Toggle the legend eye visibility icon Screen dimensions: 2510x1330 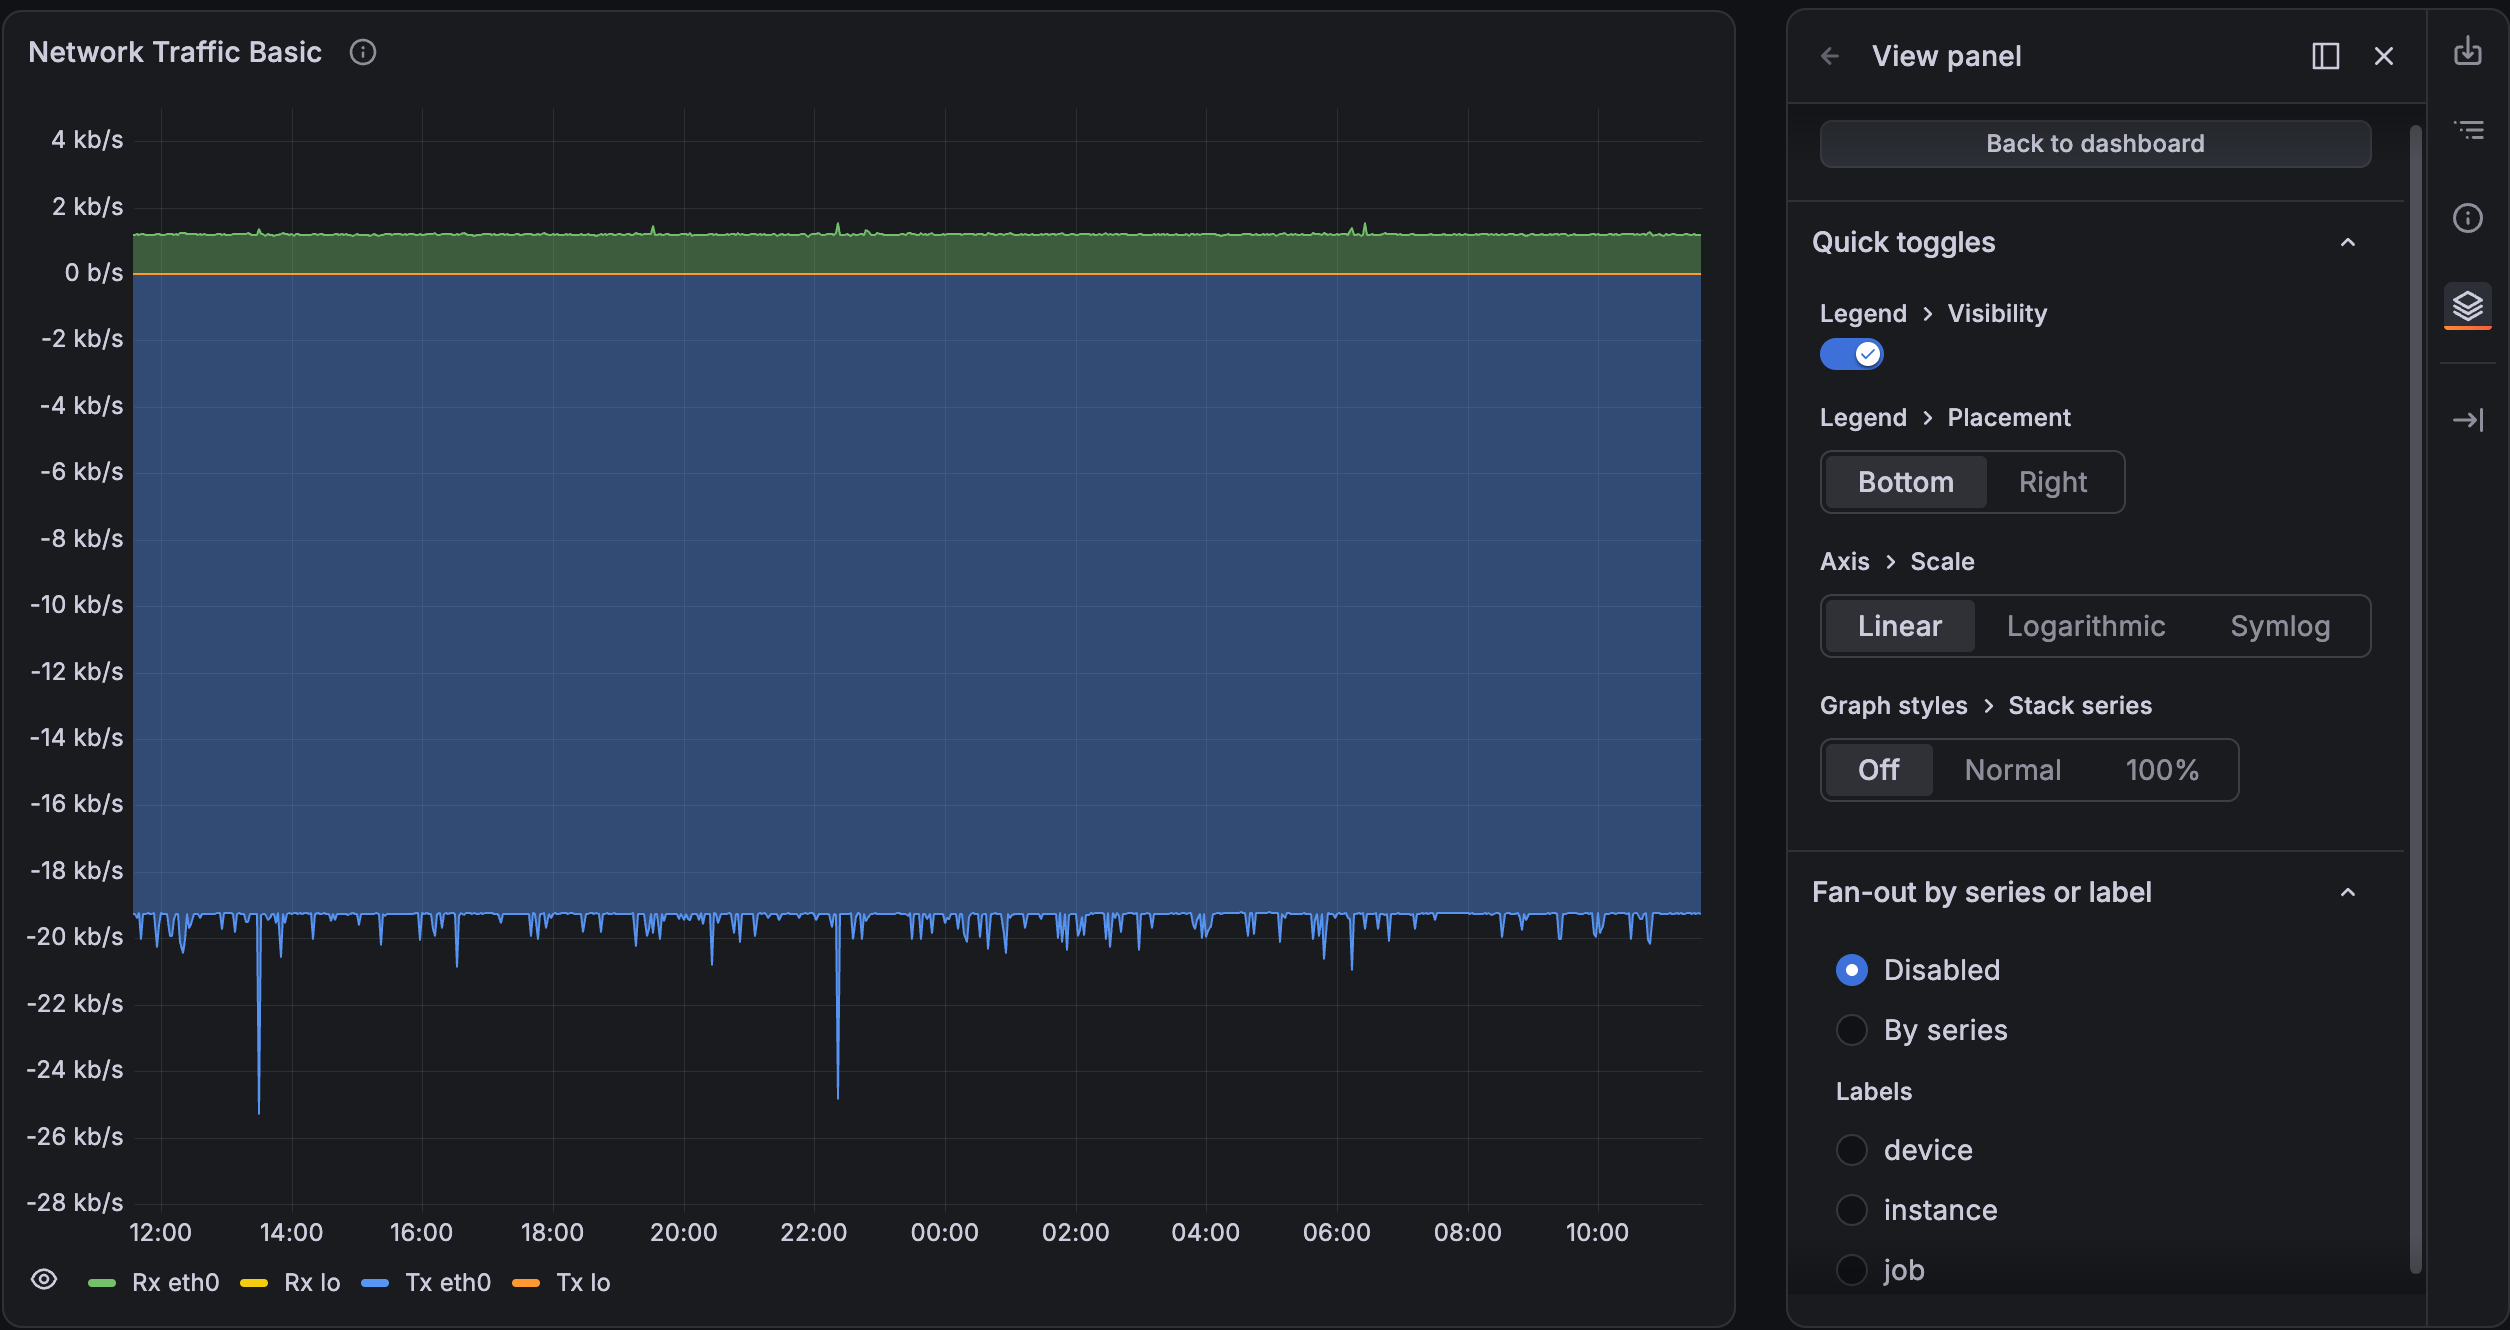pyautogui.click(x=44, y=1279)
